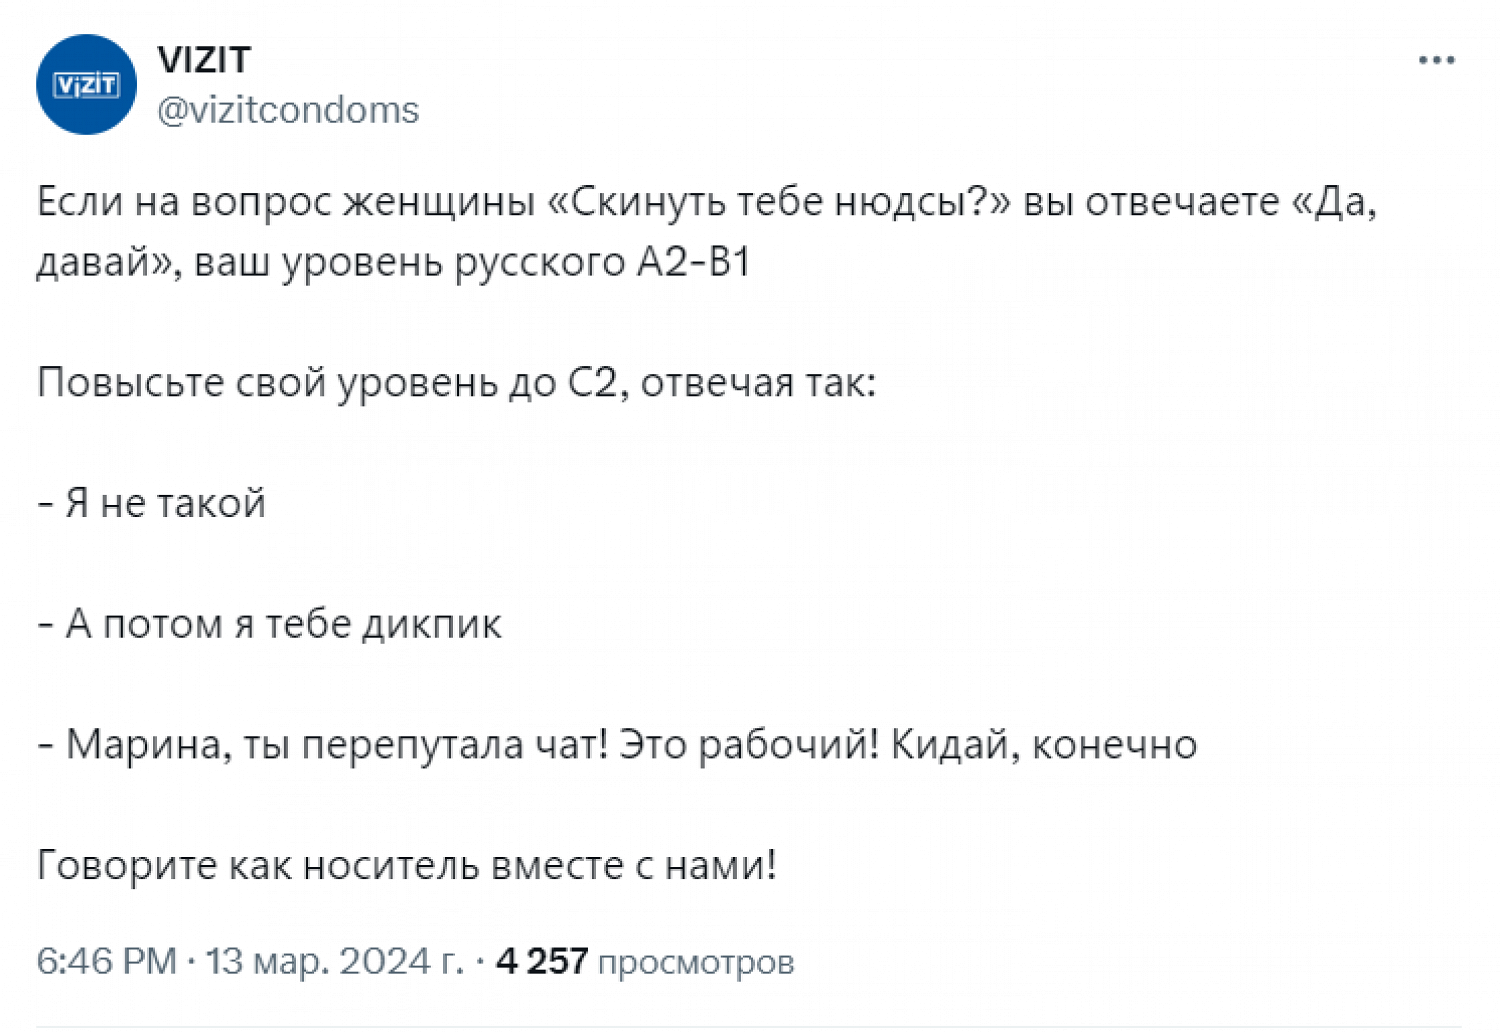Screen dimensions: 1500x1032
Task: Click the VIZIT profile avatar logo
Action: pos(86,85)
